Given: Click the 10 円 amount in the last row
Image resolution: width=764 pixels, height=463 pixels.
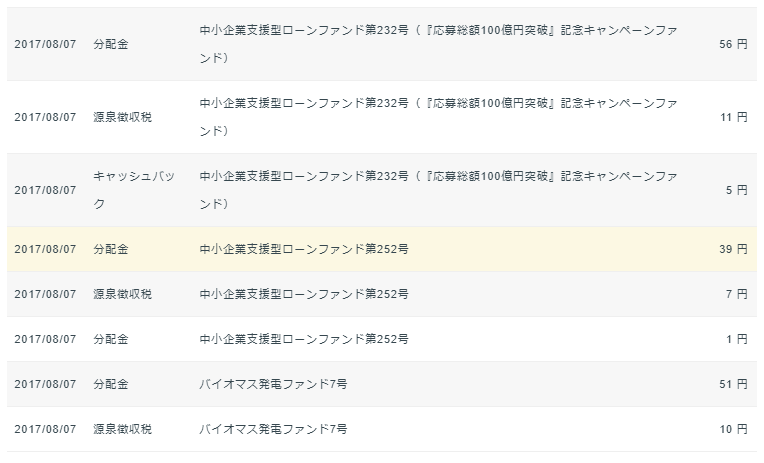Looking at the screenshot, I should [733, 429].
